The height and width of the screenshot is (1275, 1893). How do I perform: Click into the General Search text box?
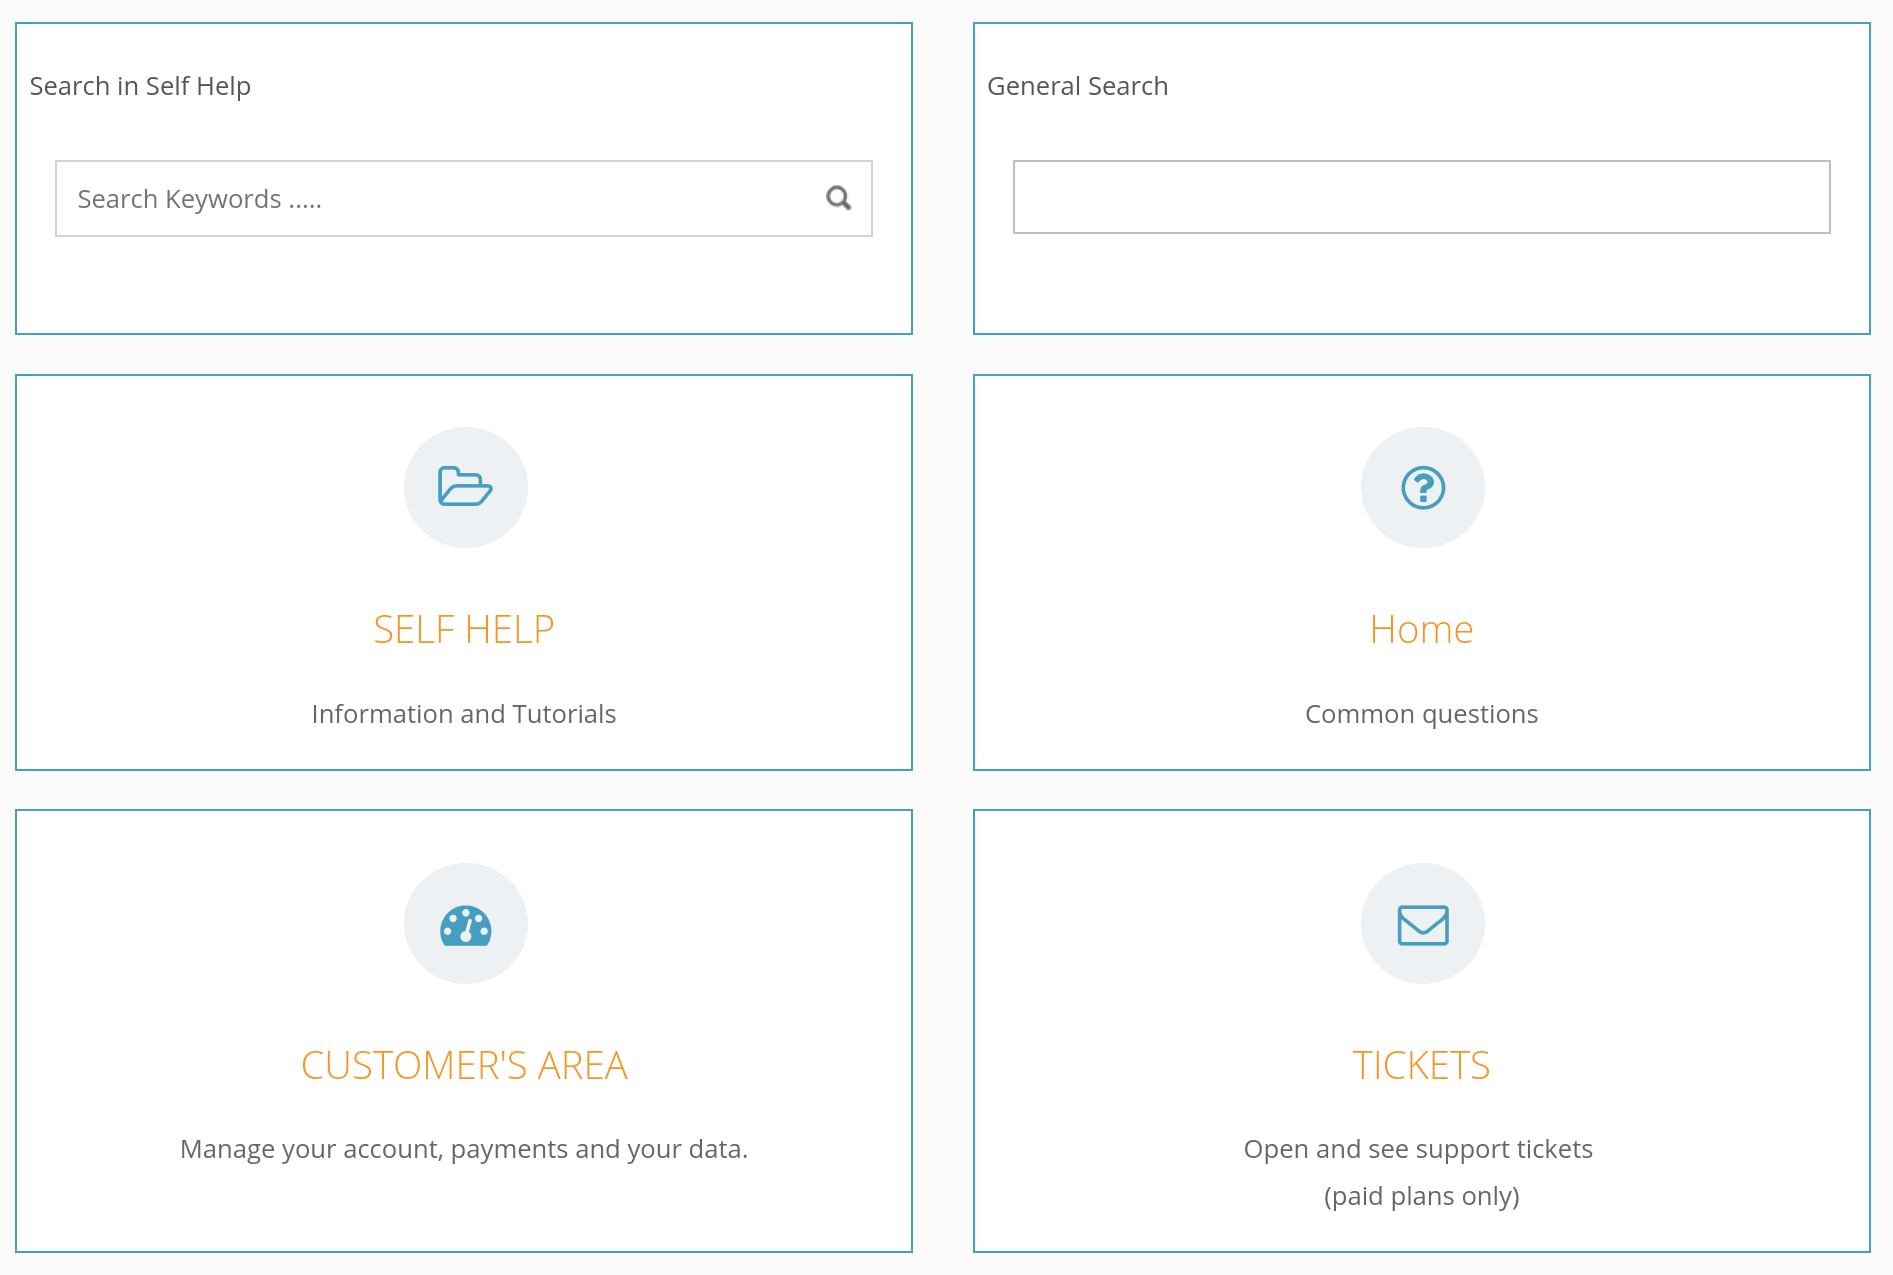[1422, 197]
